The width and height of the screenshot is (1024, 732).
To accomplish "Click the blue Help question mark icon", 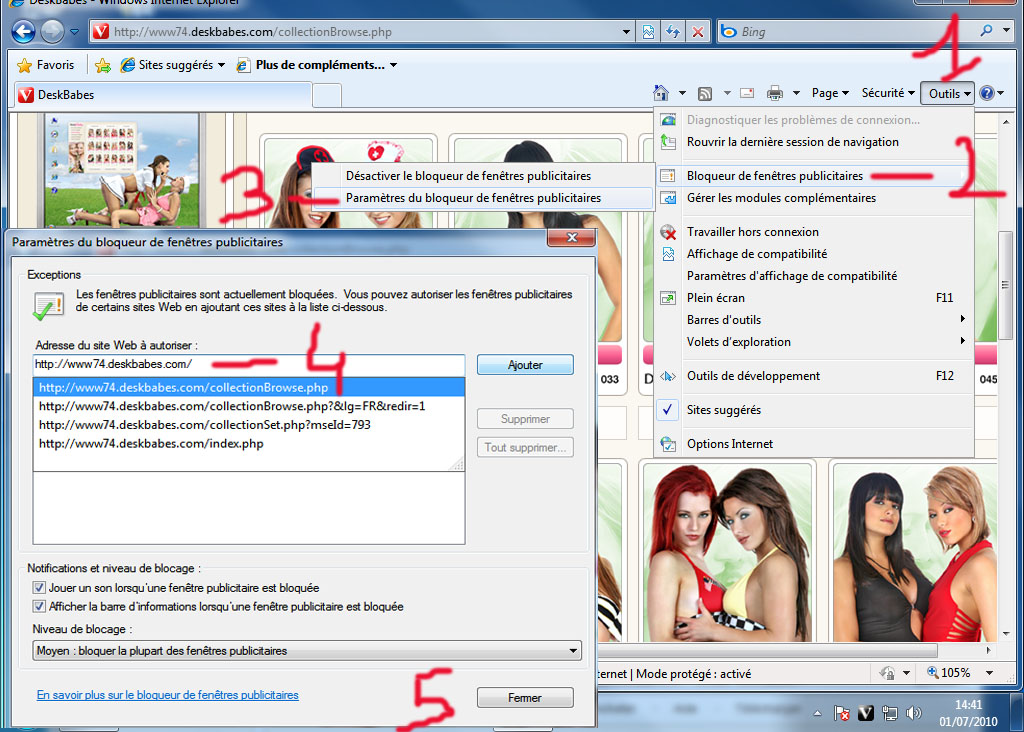I will [x=986, y=93].
